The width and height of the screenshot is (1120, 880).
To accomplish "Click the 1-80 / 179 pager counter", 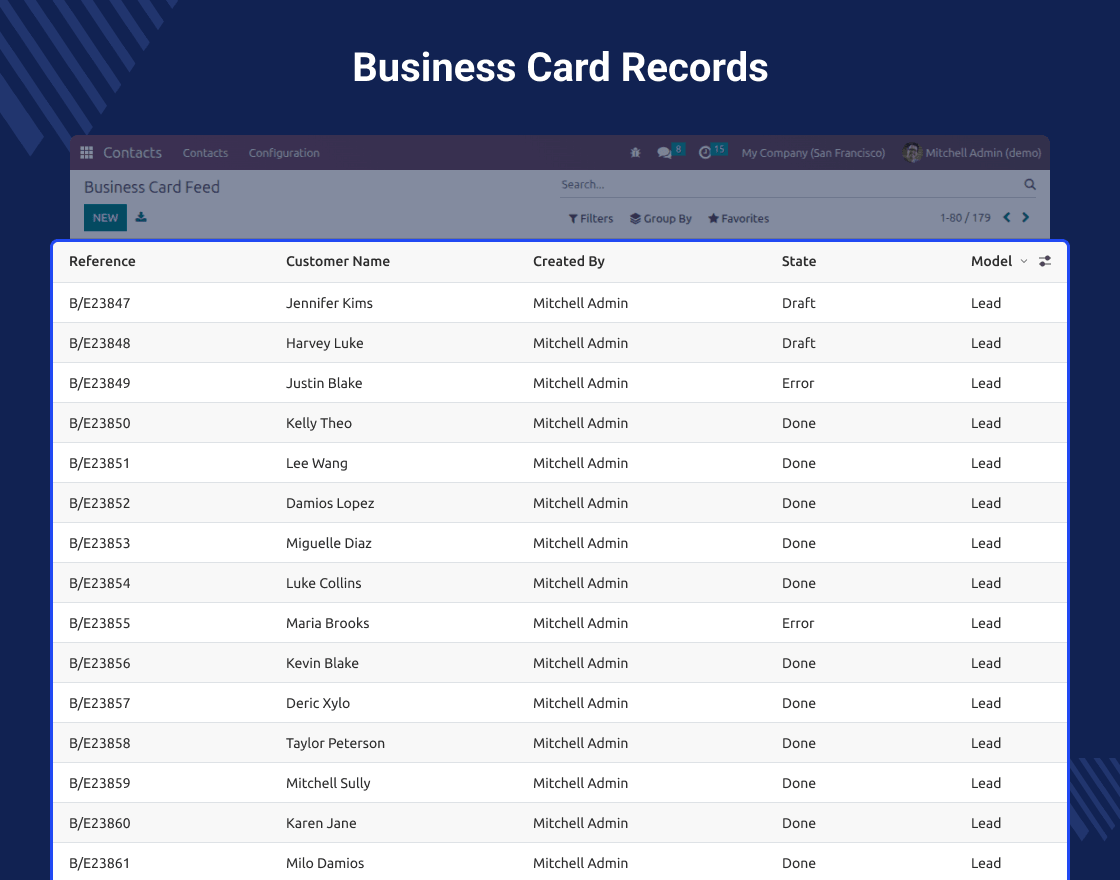I will tap(965, 218).
